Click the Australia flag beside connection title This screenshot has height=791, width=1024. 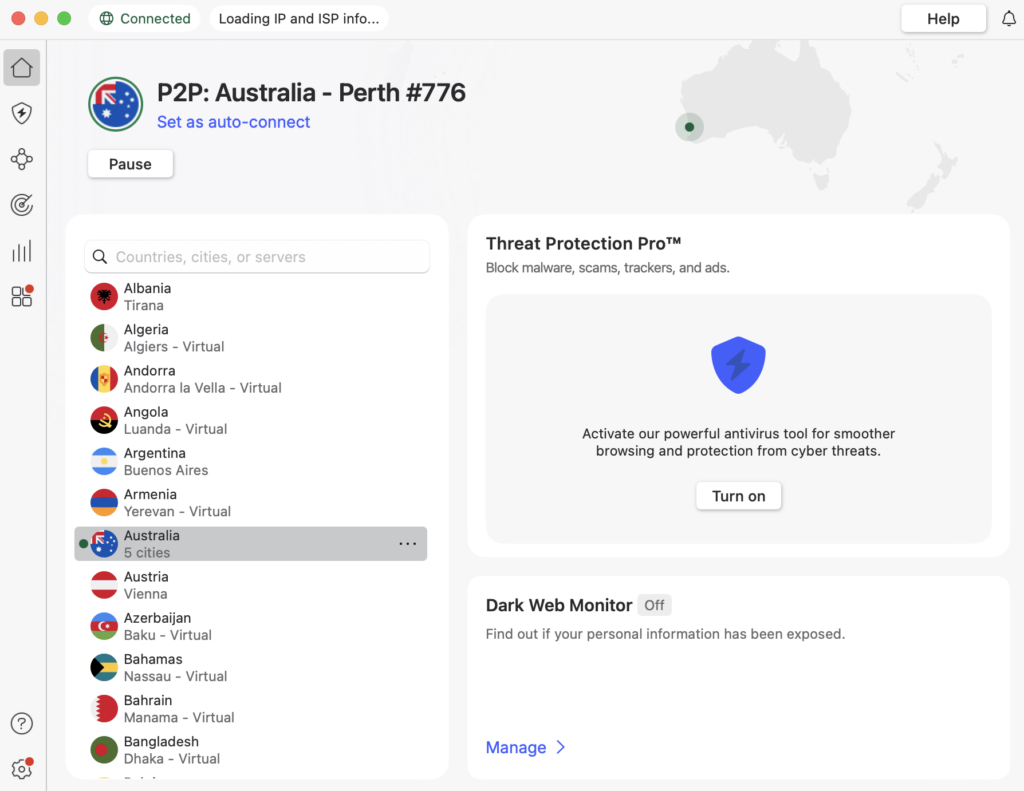point(116,104)
